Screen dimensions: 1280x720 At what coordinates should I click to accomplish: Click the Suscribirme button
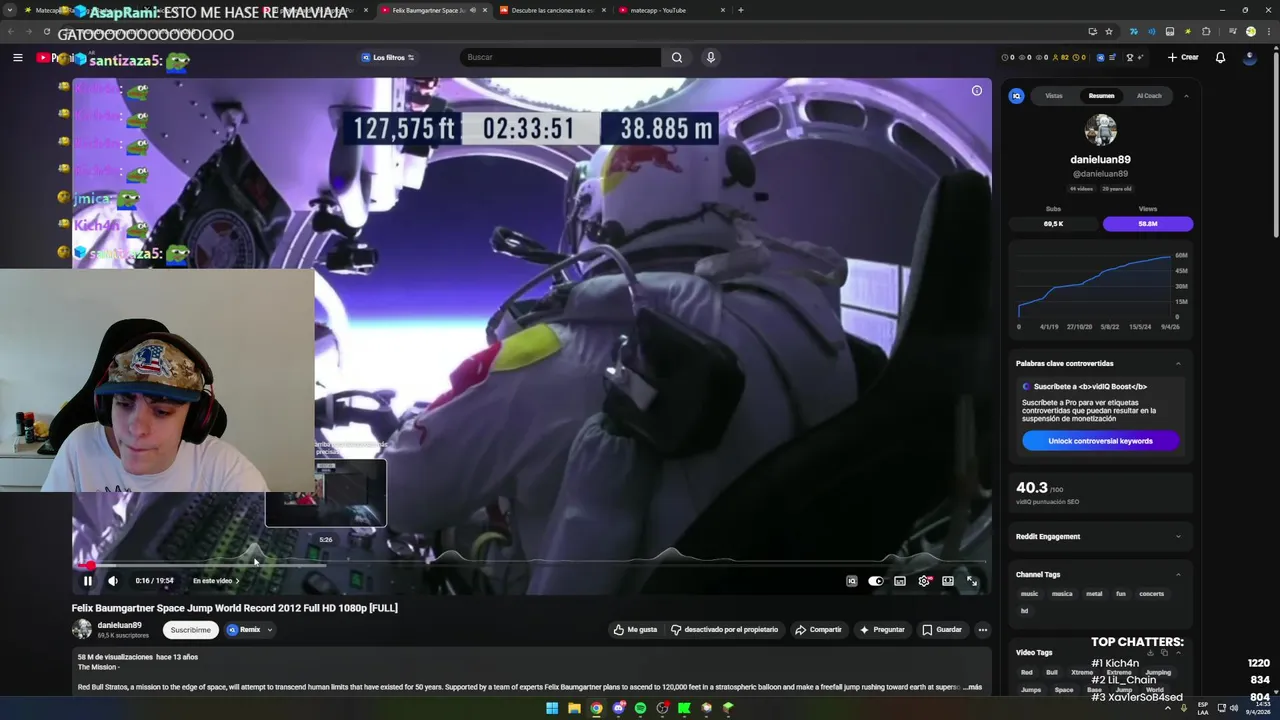190,630
